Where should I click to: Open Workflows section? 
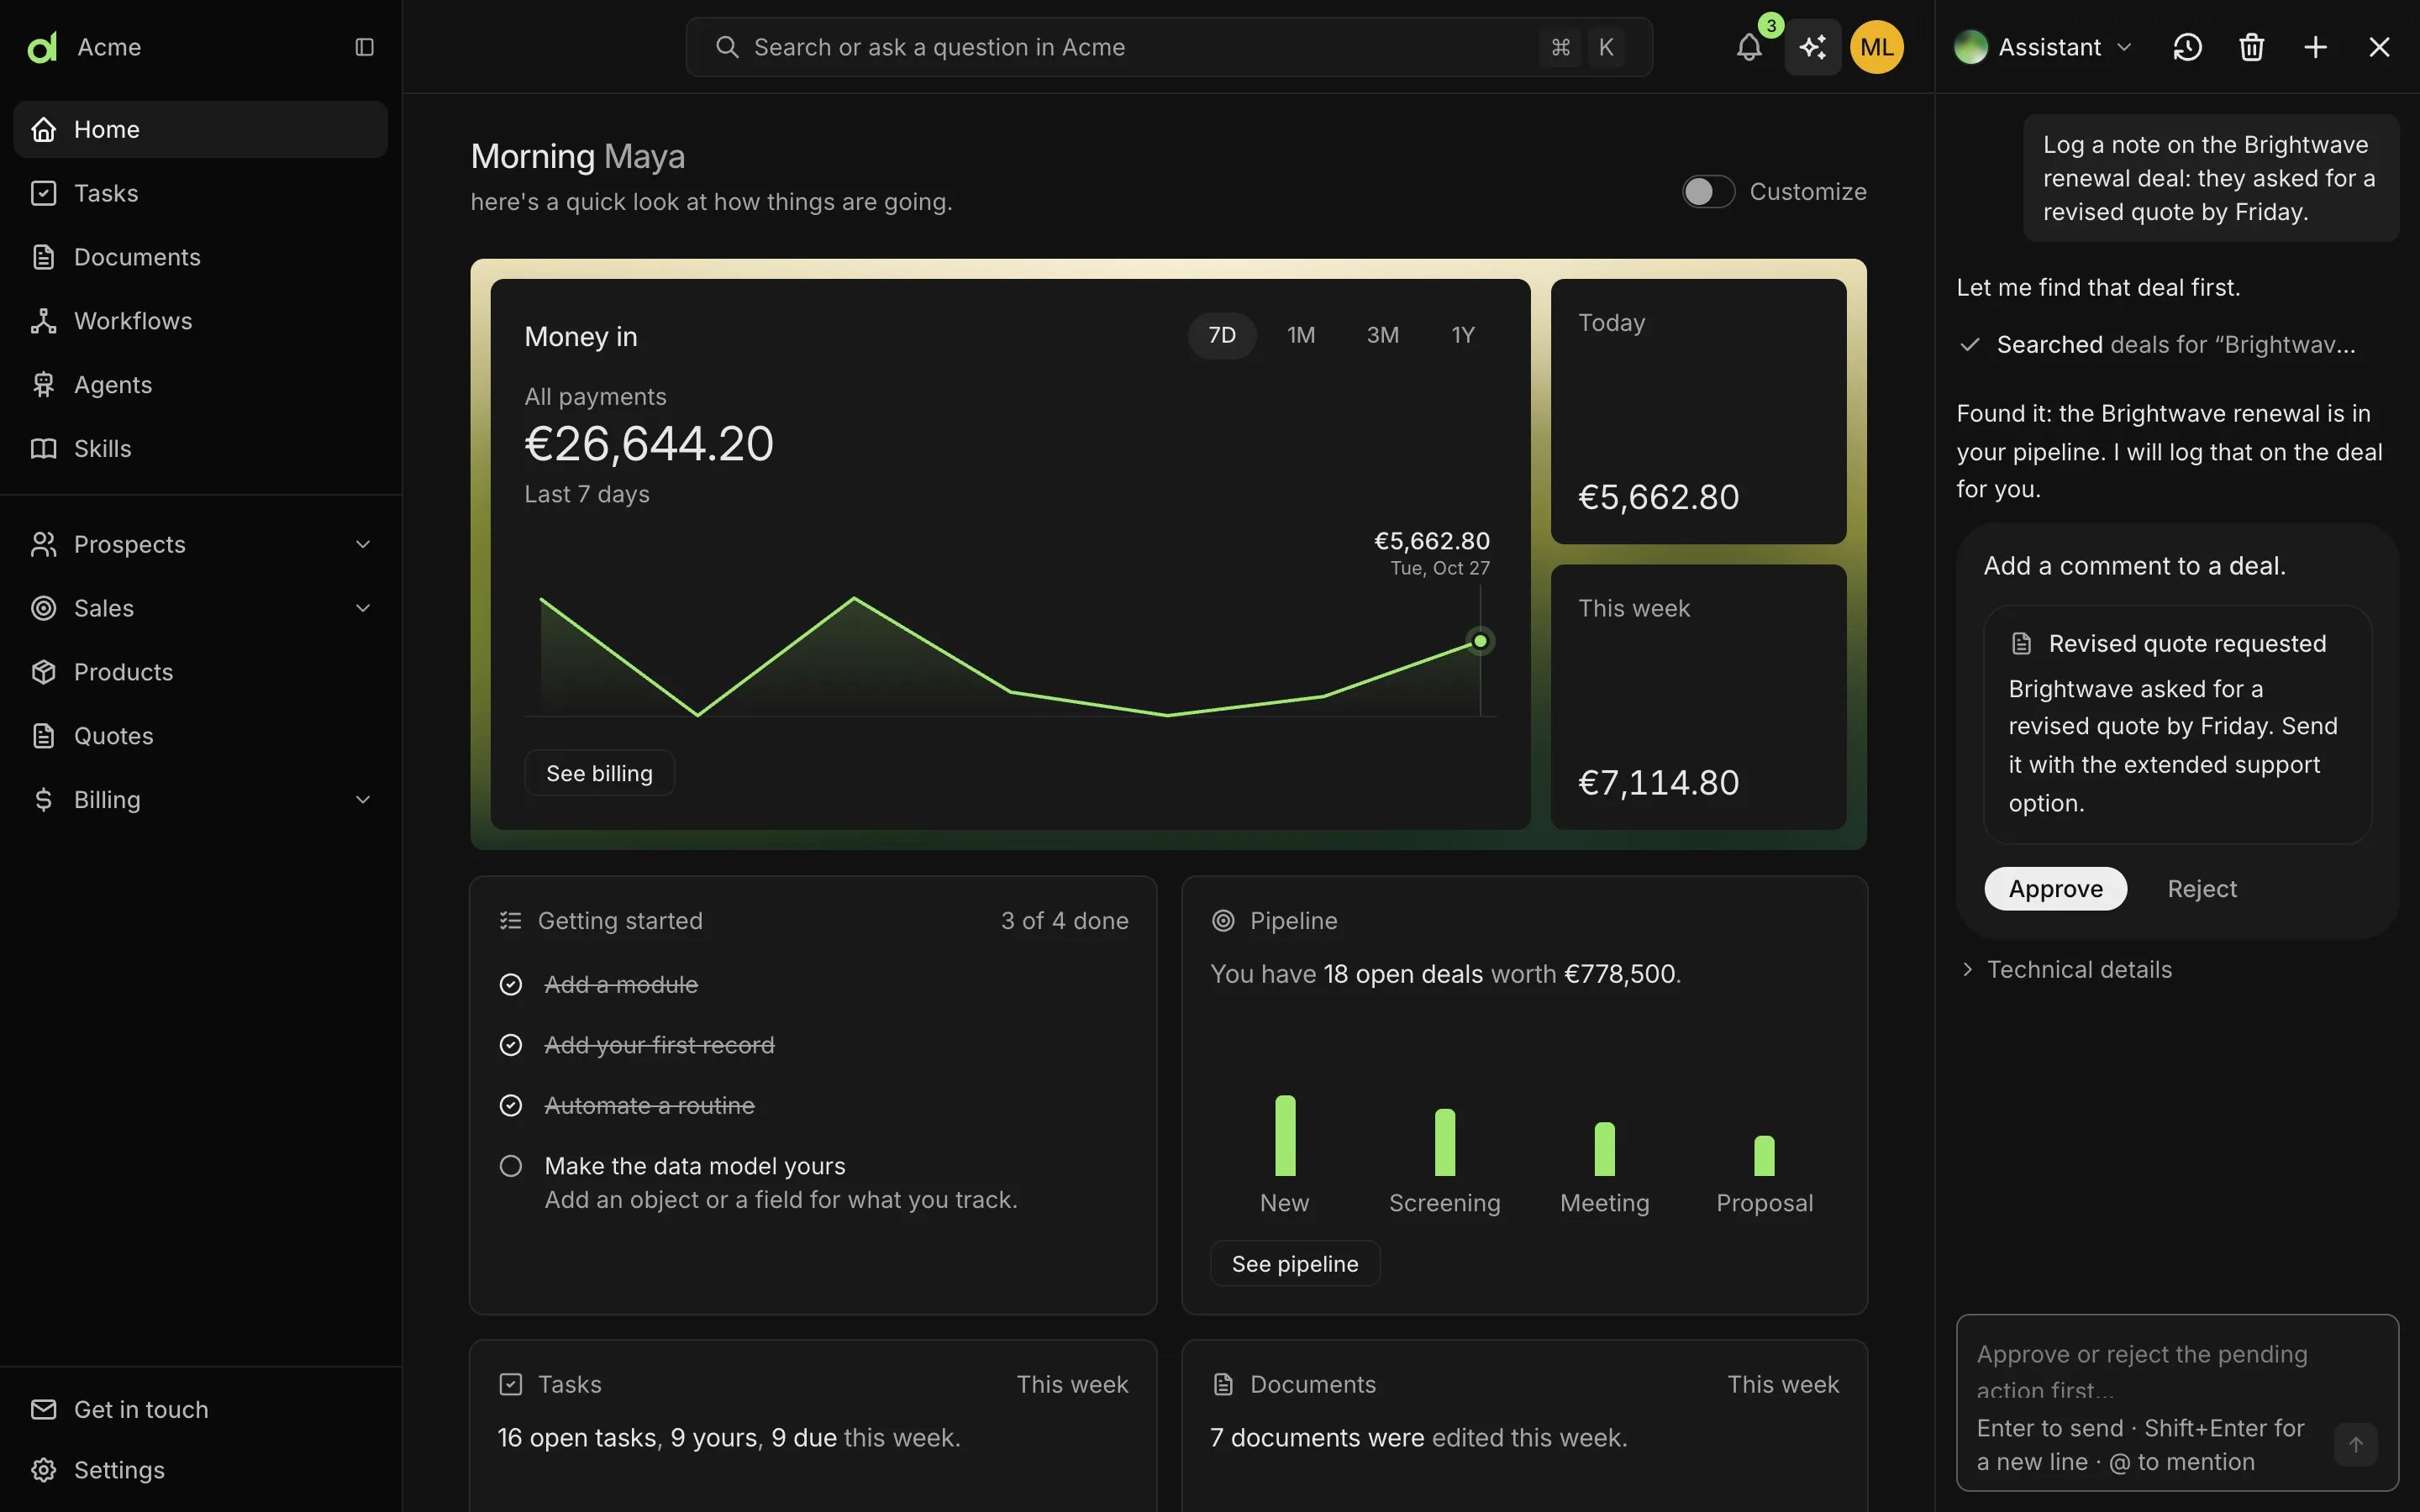point(200,321)
